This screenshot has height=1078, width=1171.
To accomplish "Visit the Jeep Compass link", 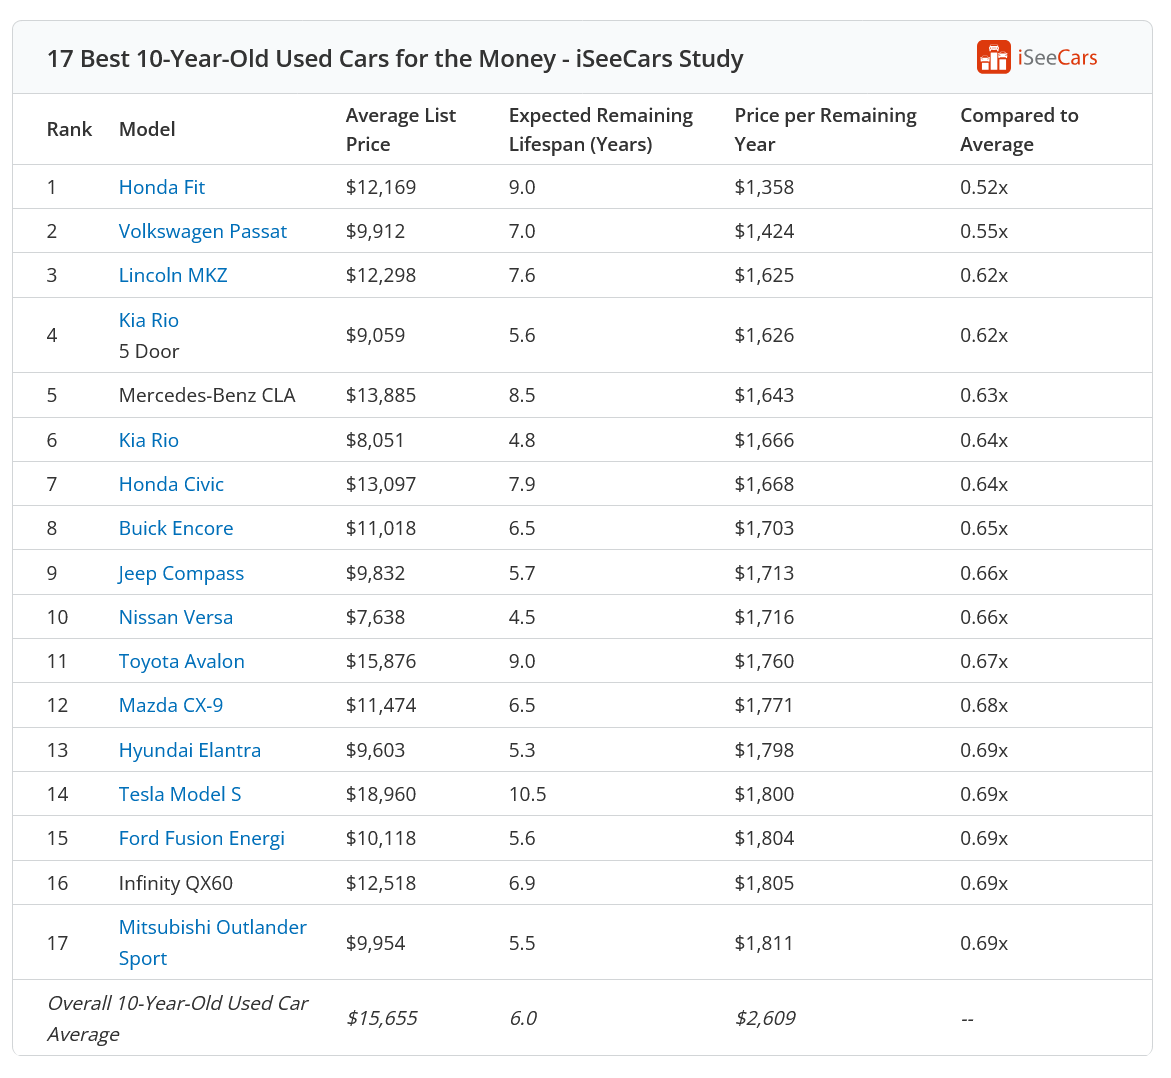I will pyautogui.click(x=181, y=573).
